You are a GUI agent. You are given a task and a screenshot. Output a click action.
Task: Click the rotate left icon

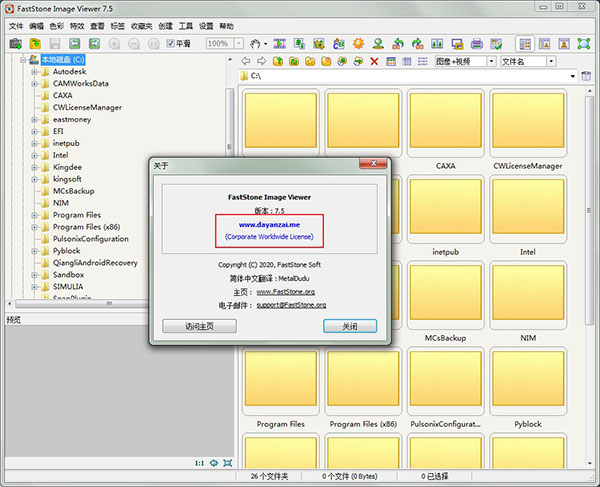[398, 44]
